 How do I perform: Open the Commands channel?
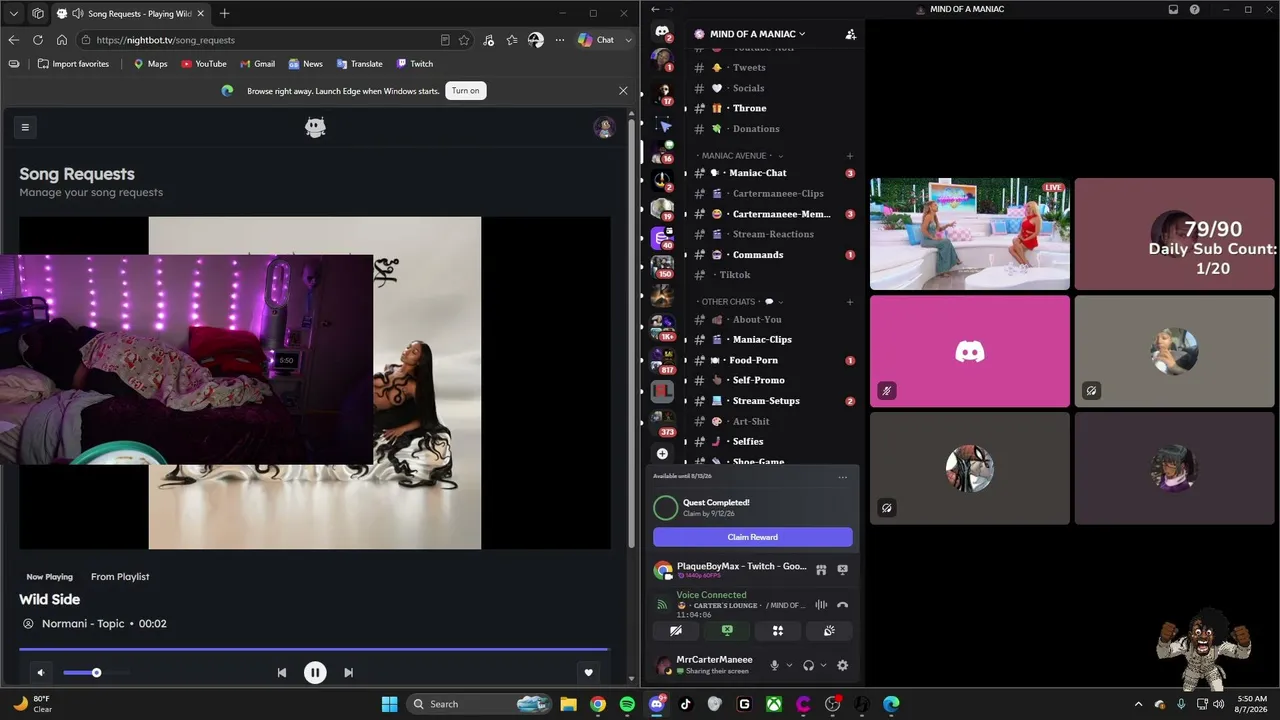[774, 255]
